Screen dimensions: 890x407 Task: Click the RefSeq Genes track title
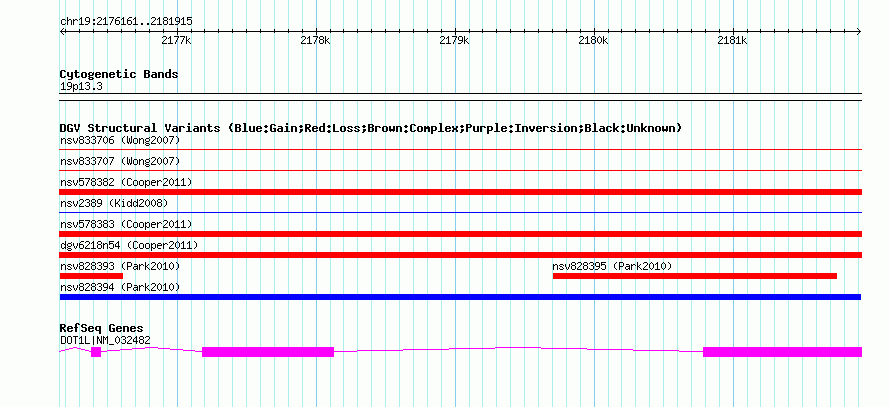[102, 329]
